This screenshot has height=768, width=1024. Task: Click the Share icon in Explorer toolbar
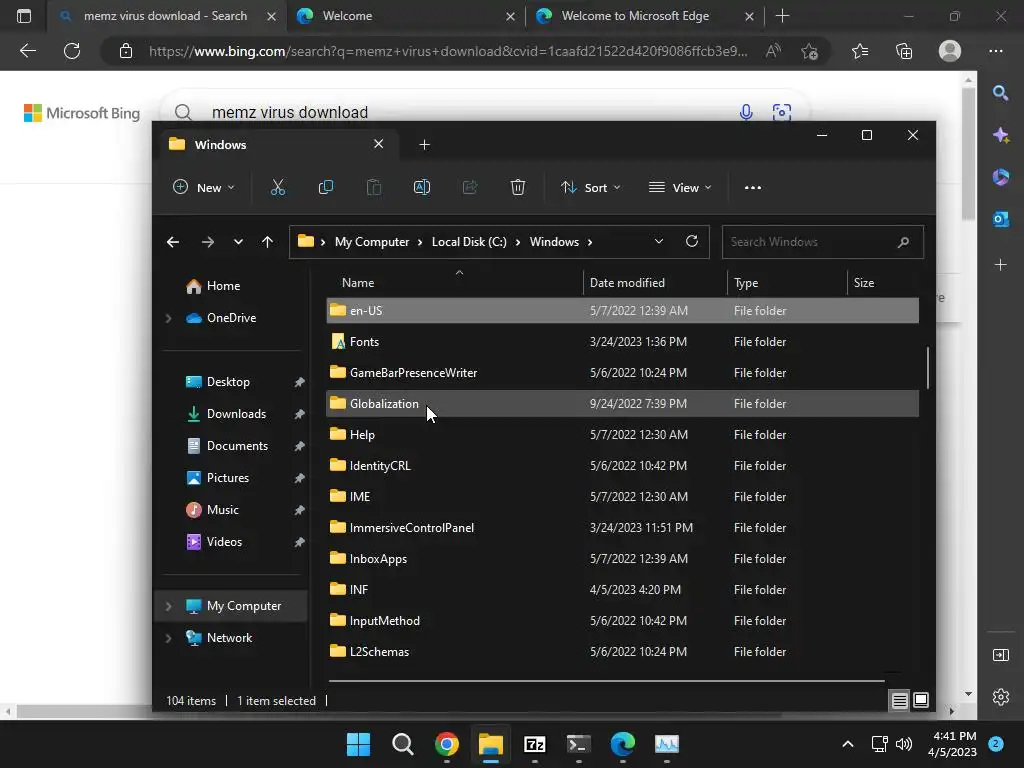coord(470,187)
